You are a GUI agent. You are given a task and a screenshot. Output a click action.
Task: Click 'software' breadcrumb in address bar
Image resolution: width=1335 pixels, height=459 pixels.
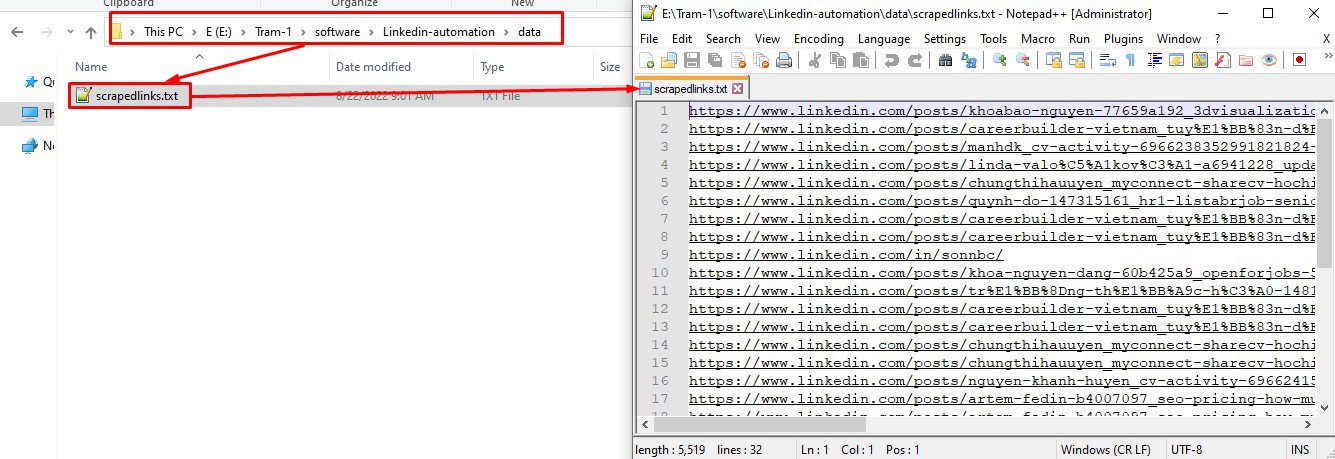[338, 32]
